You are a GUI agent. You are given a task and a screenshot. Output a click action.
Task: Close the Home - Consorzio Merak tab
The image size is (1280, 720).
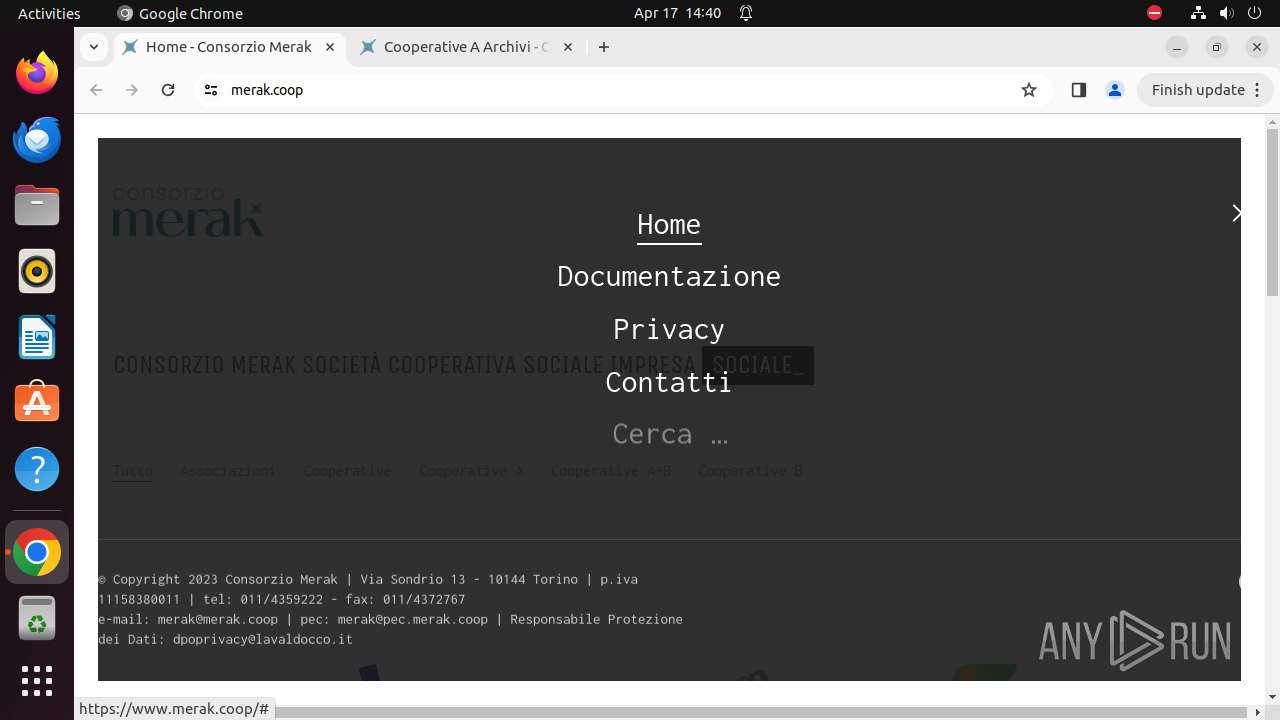click(330, 47)
